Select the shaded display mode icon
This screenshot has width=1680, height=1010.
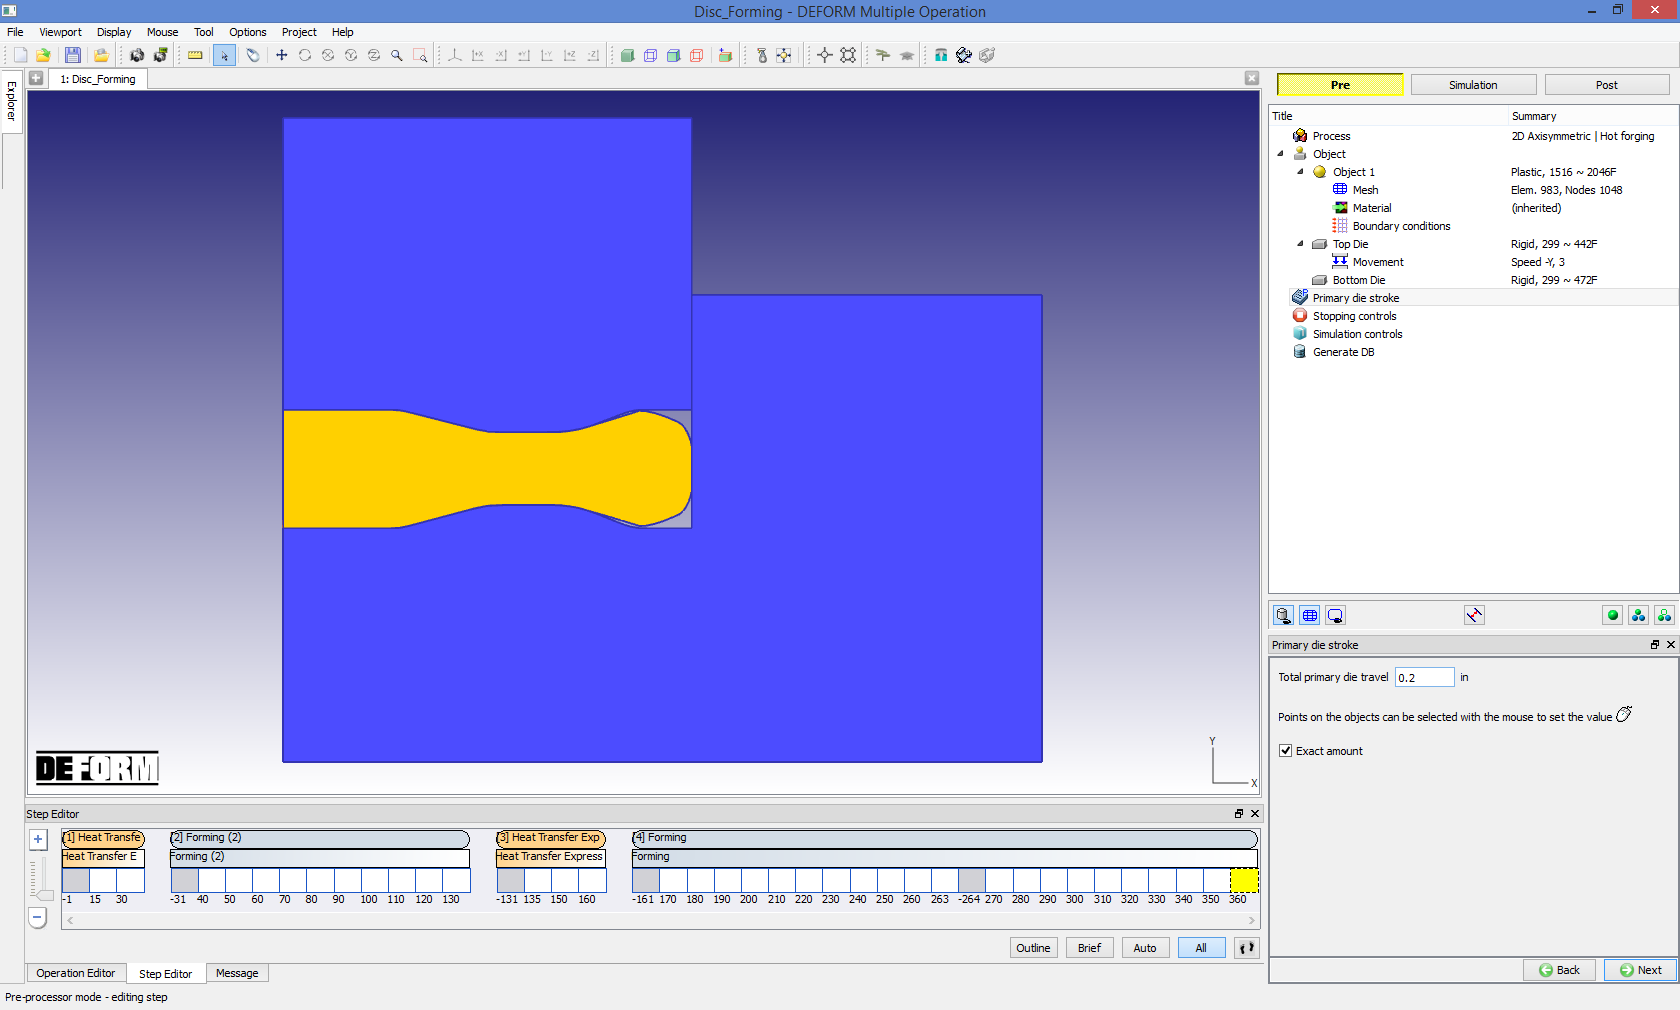pos(628,55)
